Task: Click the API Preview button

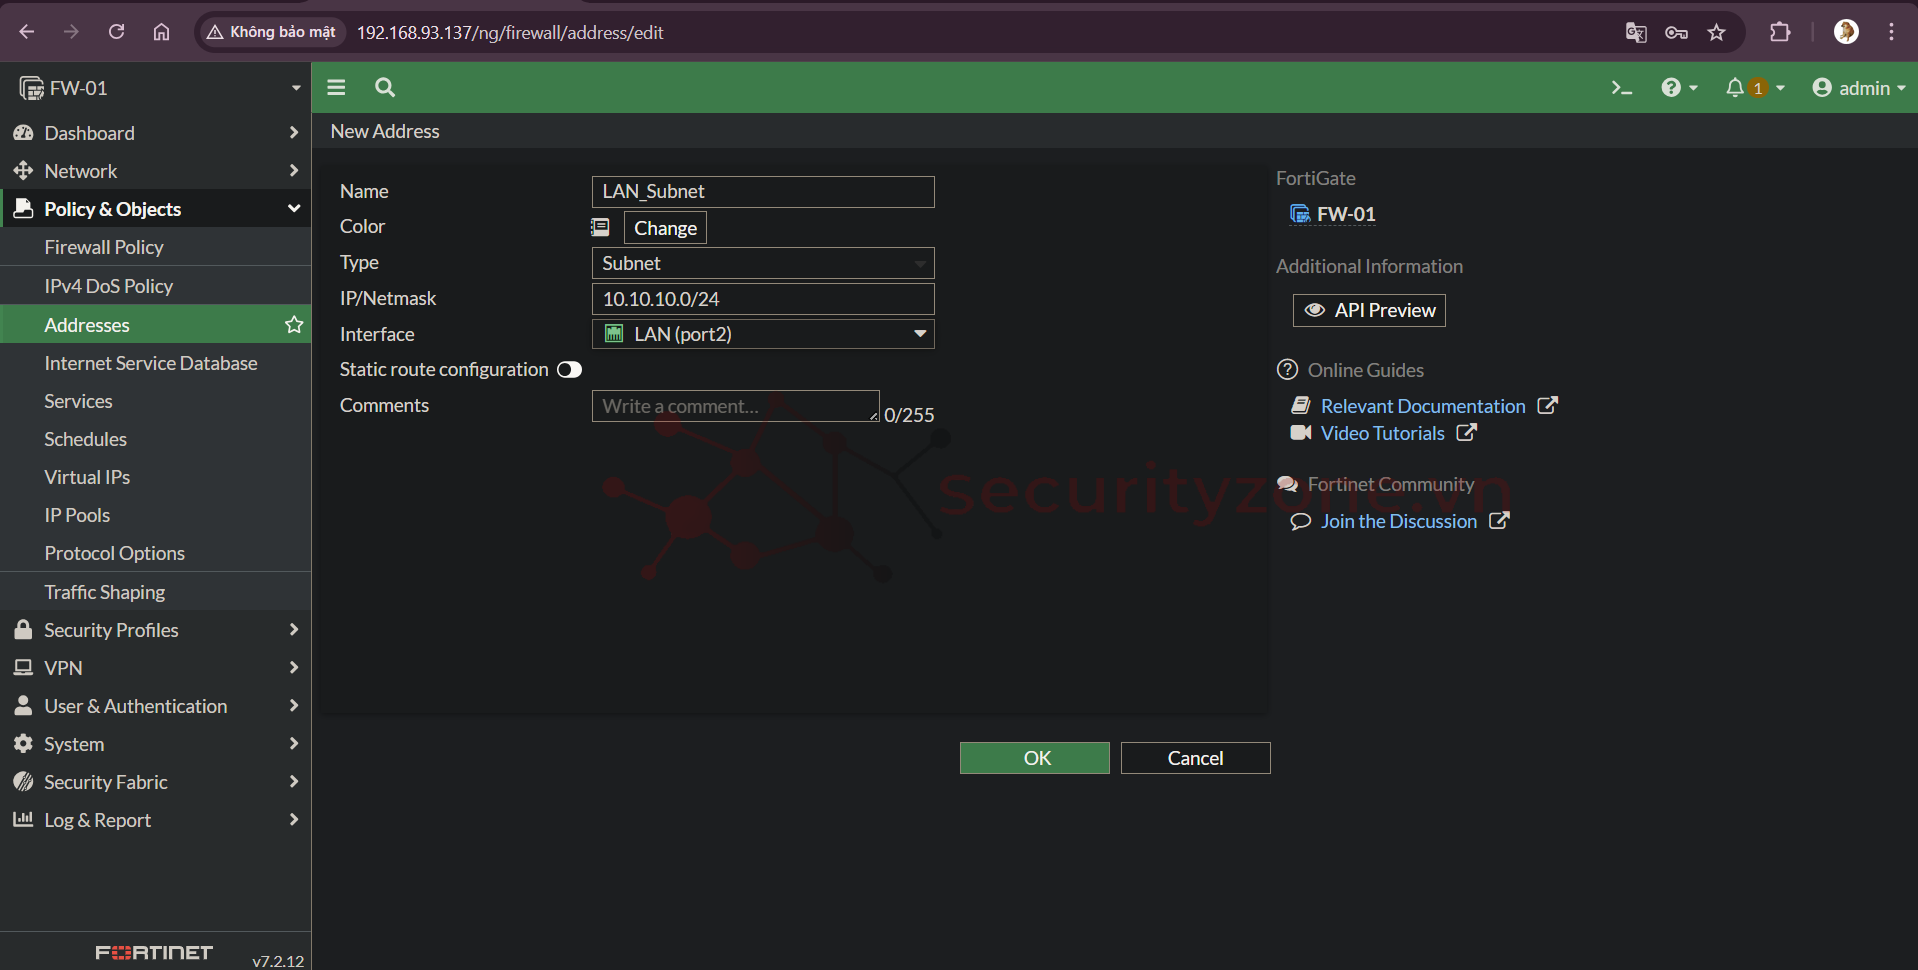Action: (1369, 310)
